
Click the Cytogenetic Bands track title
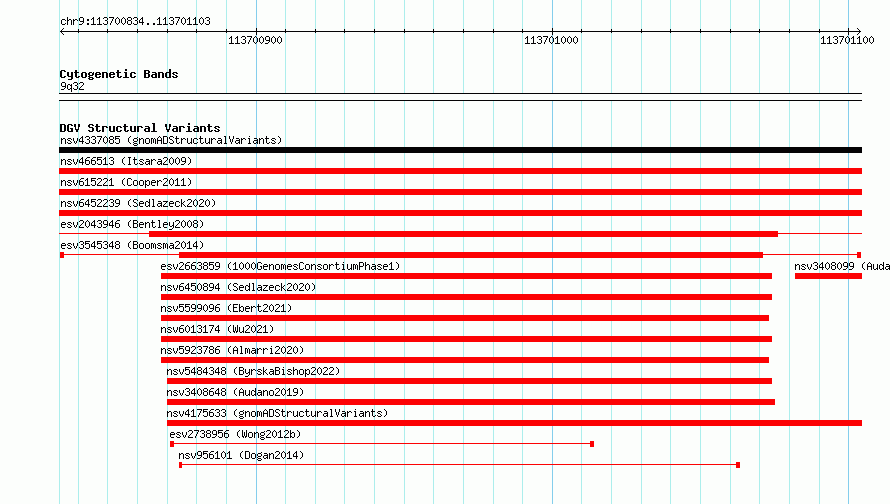click(x=119, y=74)
